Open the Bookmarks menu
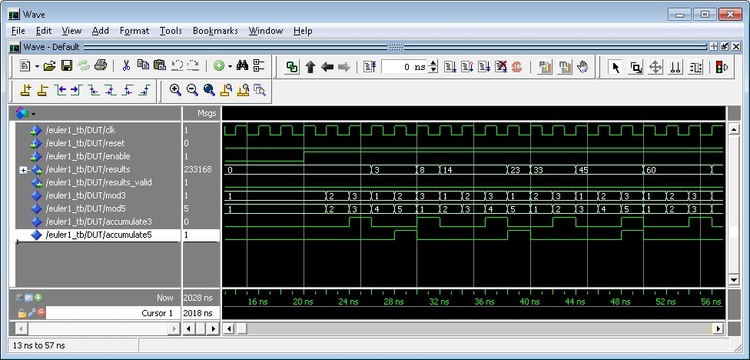The width and height of the screenshot is (750, 360). click(215, 31)
